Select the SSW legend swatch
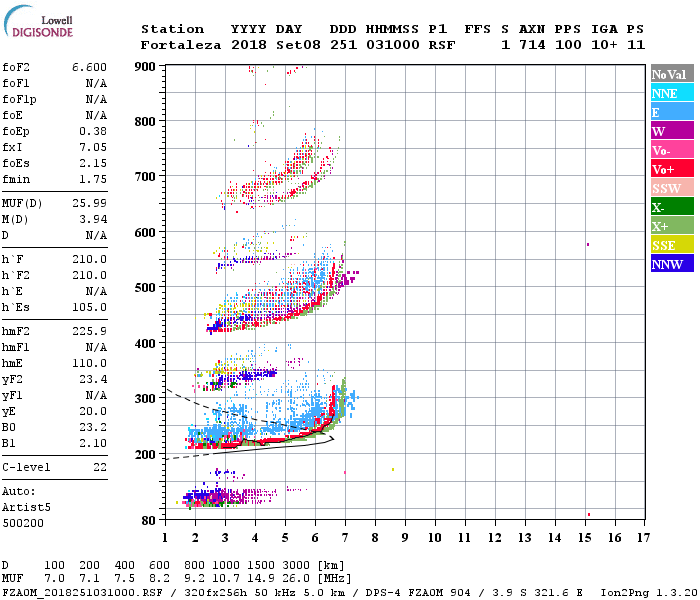The width and height of the screenshot is (700, 600). [672, 188]
